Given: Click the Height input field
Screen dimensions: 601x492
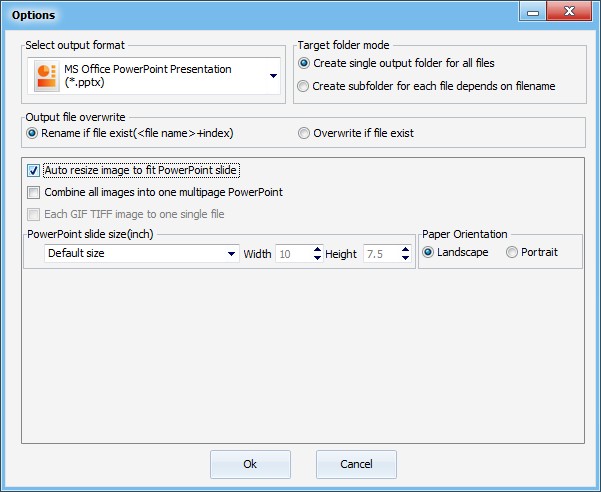Looking at the screenshot, I should (381, 254).
